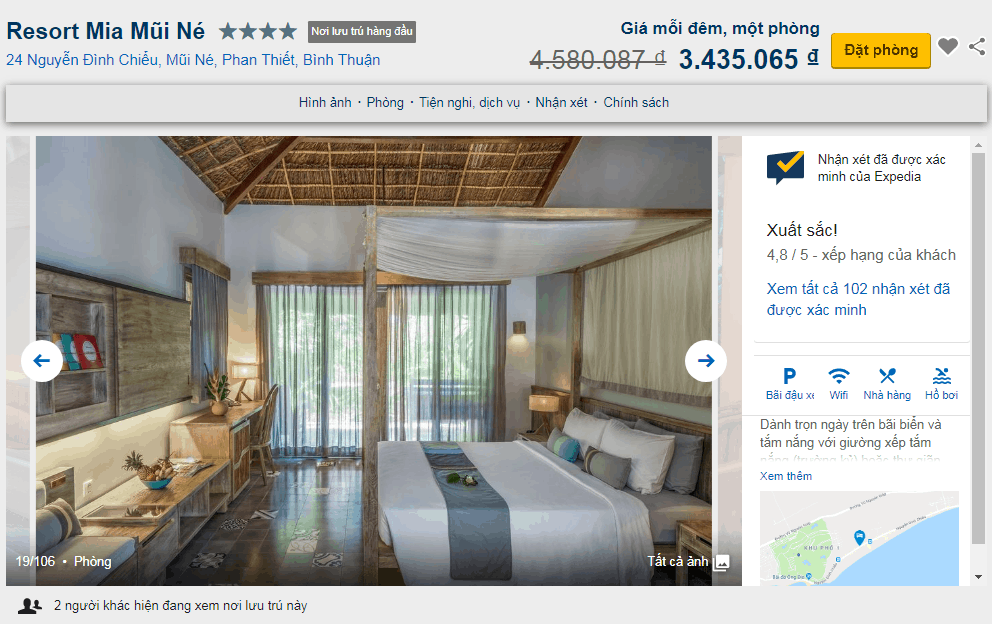Click the parking (Bãi đậu xe) icon
This screenshot has height=624, width=992.
tap(790, 376)
